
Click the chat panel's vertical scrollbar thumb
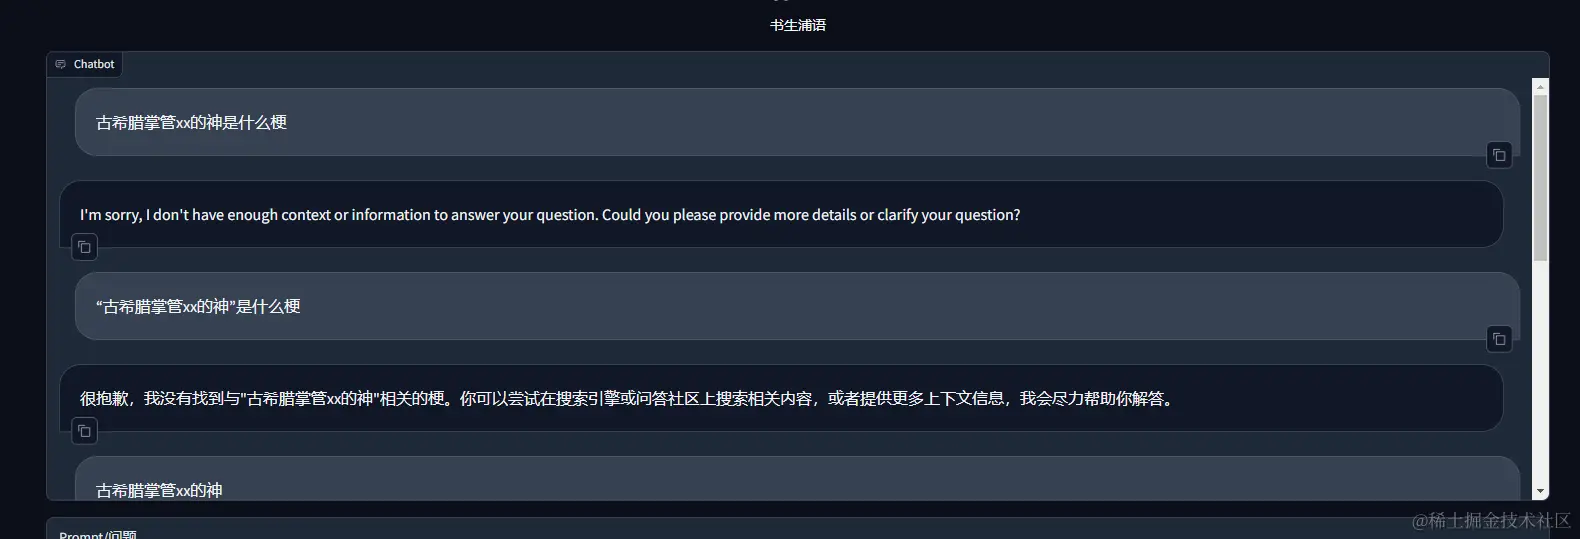point(1540,178)
